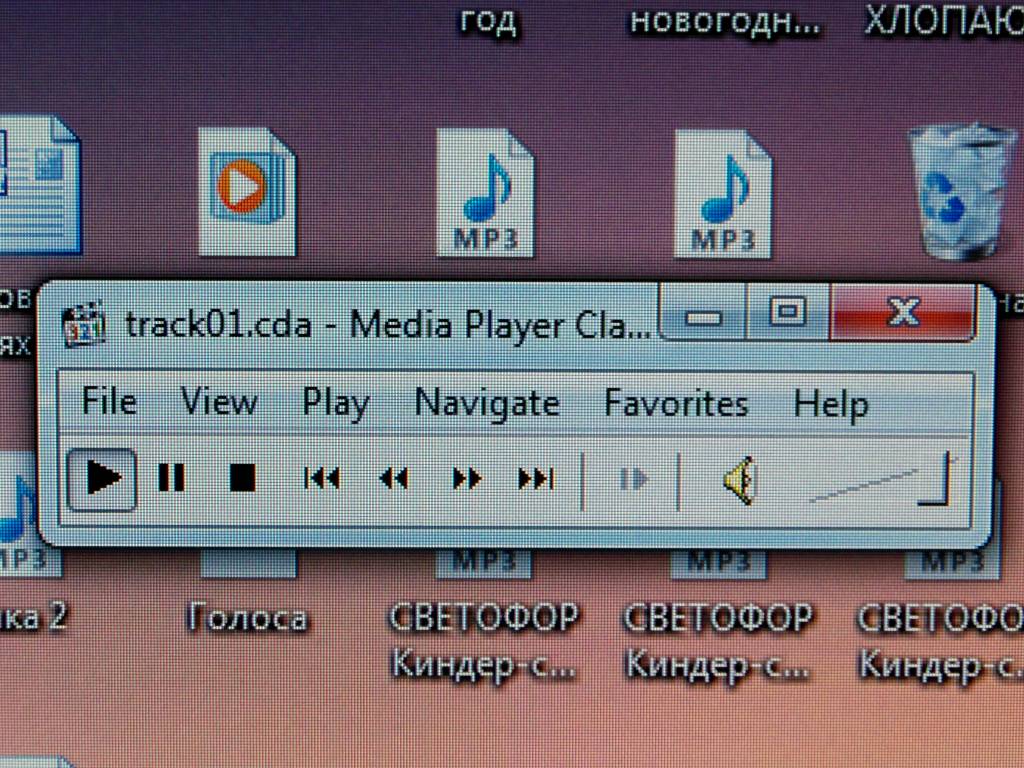Screen dimensions: 1024x768
Task: Select the document icon at the left desktop edge
Action: [39, 185]
